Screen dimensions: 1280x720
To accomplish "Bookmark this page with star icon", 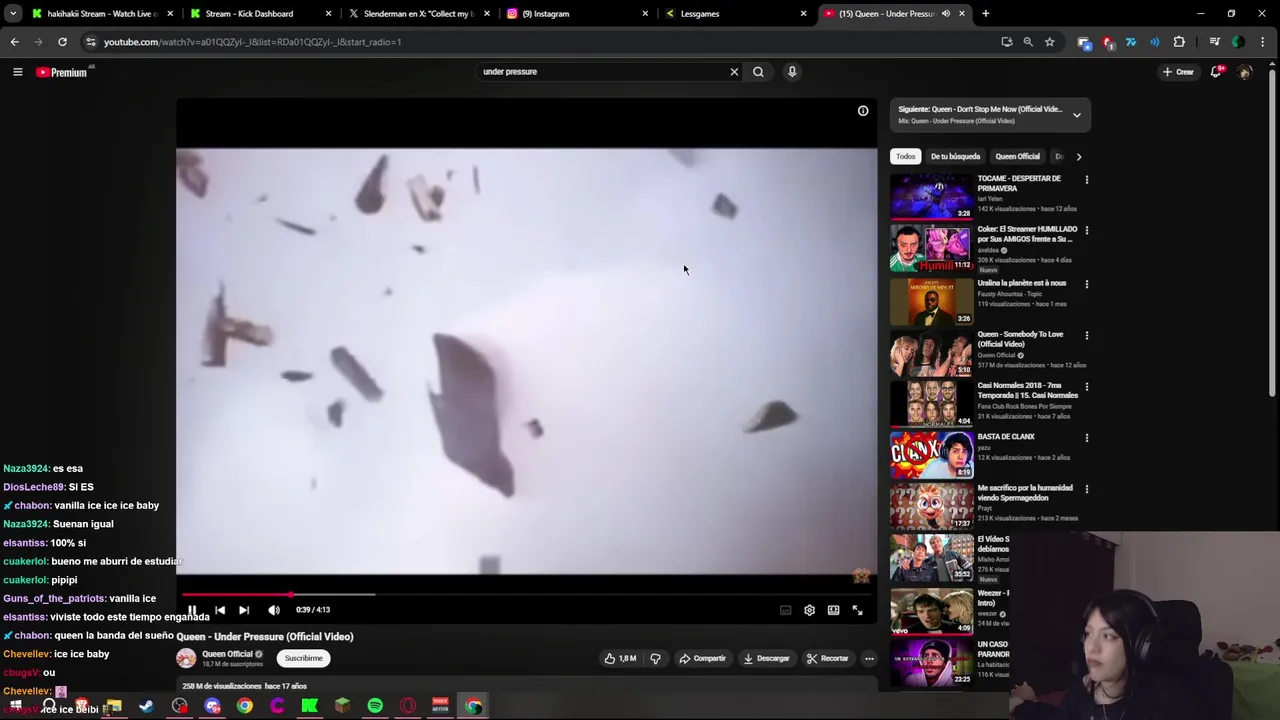I will point(1049,42).
